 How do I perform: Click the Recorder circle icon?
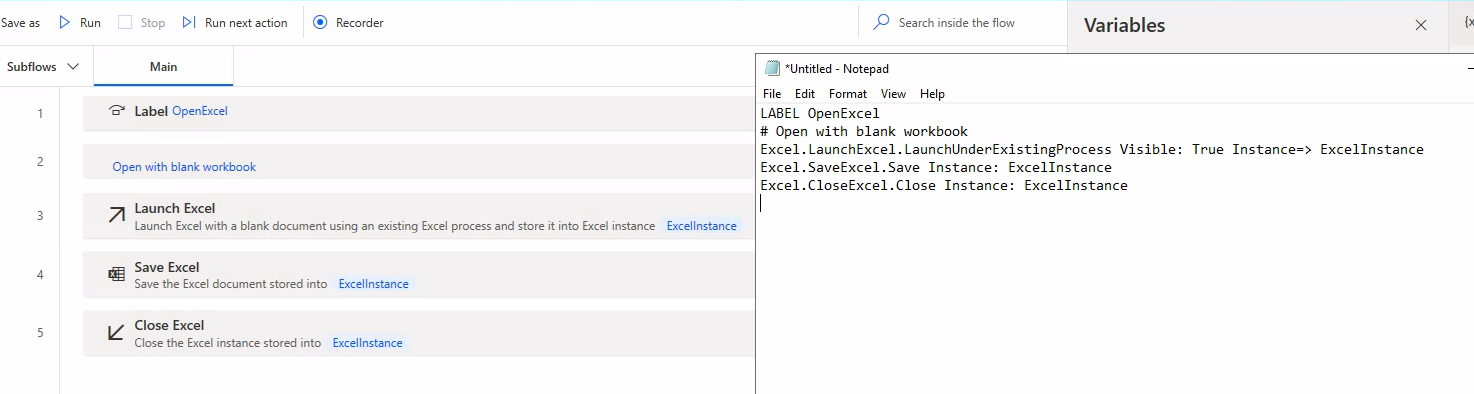320,22
